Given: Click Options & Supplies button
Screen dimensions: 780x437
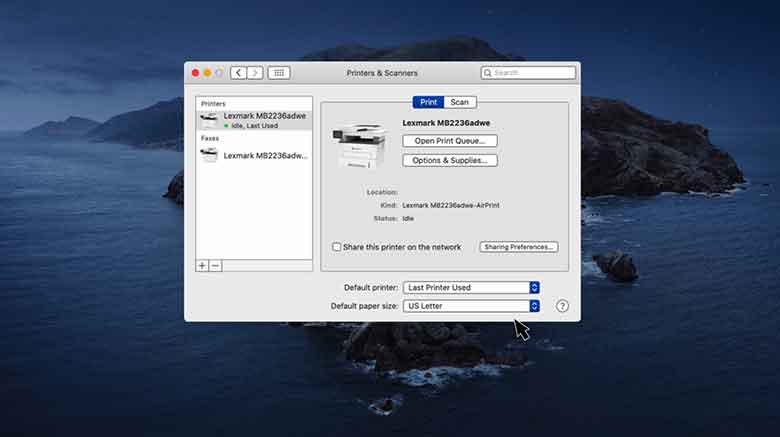Looking at the screenshot, I should click(x=449, y=160).
